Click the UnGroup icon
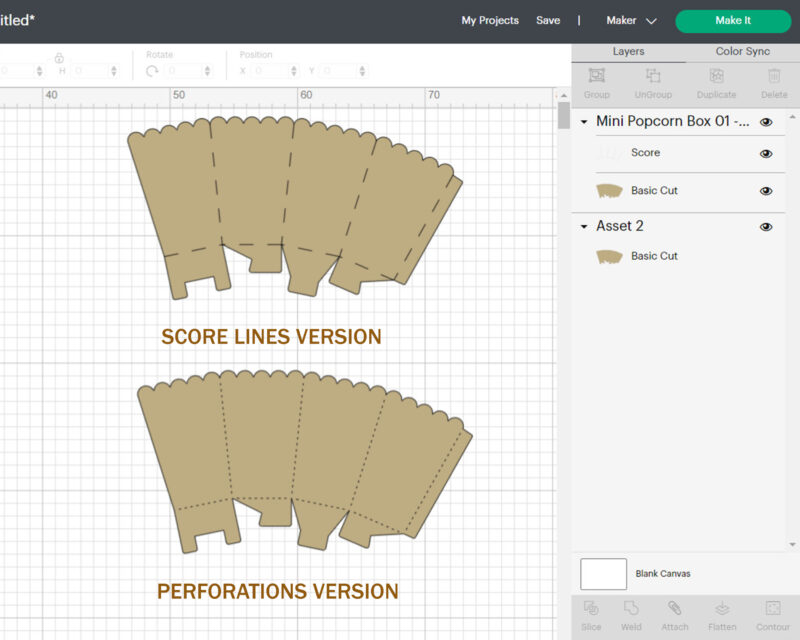 click(653, 77)
